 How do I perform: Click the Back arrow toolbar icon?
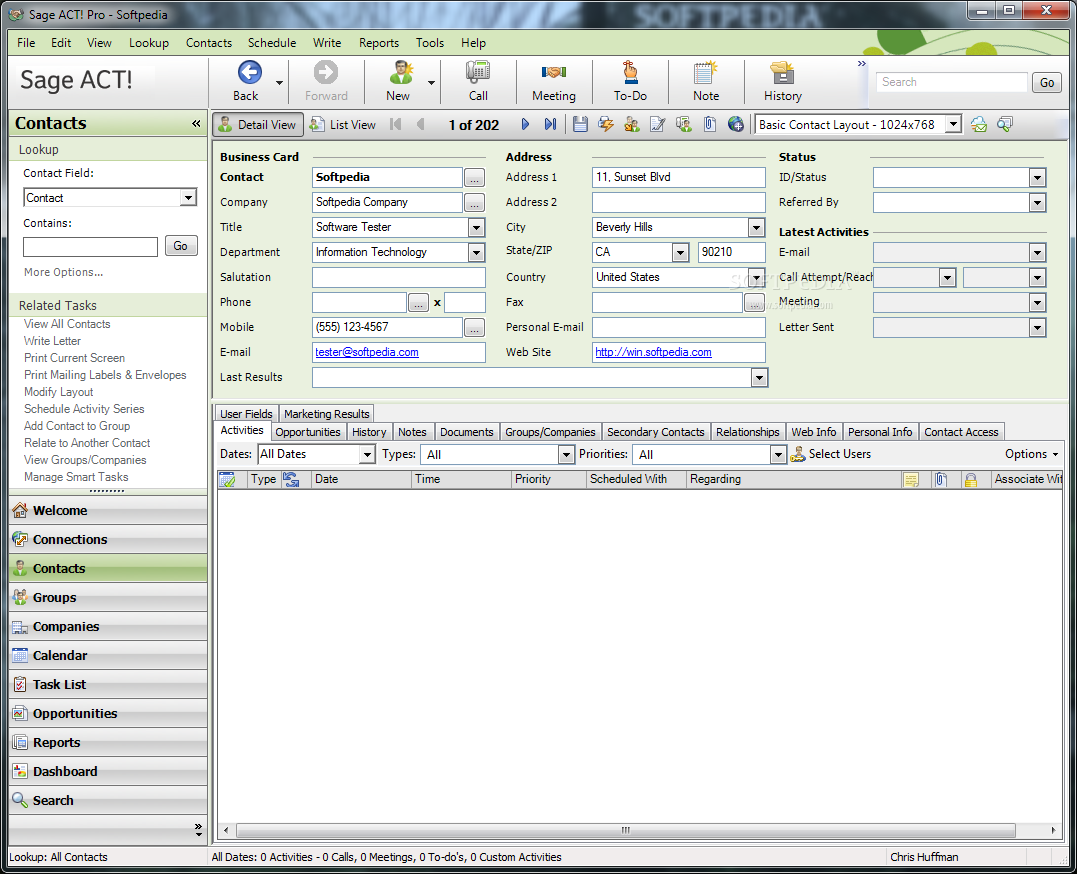click(249, 73)
